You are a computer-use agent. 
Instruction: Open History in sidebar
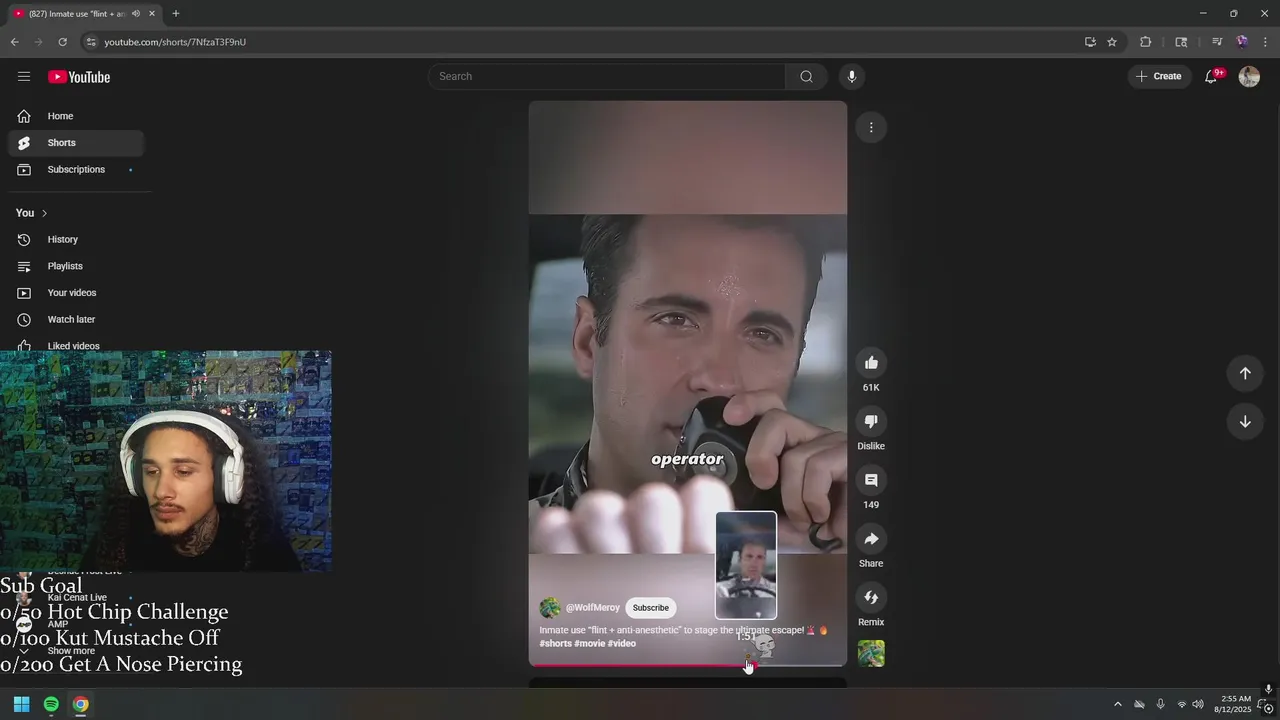(76, 240)
